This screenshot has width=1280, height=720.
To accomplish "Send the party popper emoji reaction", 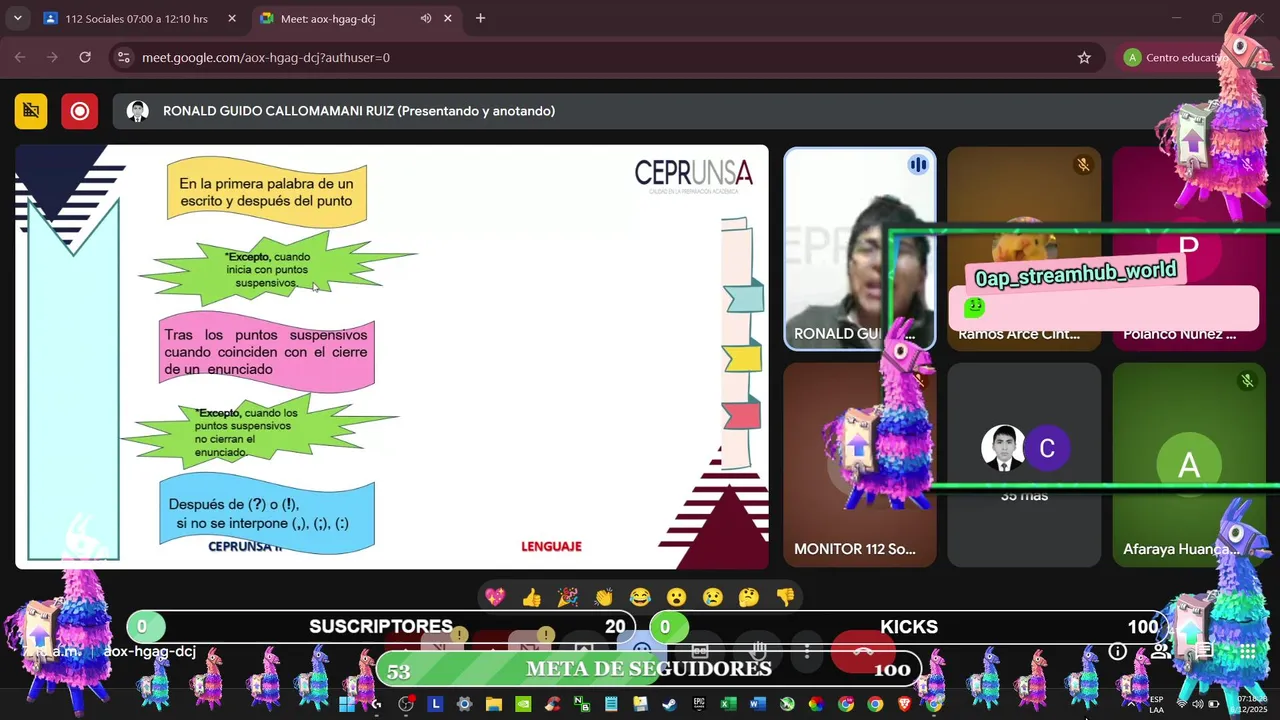I will coord(567,597).
